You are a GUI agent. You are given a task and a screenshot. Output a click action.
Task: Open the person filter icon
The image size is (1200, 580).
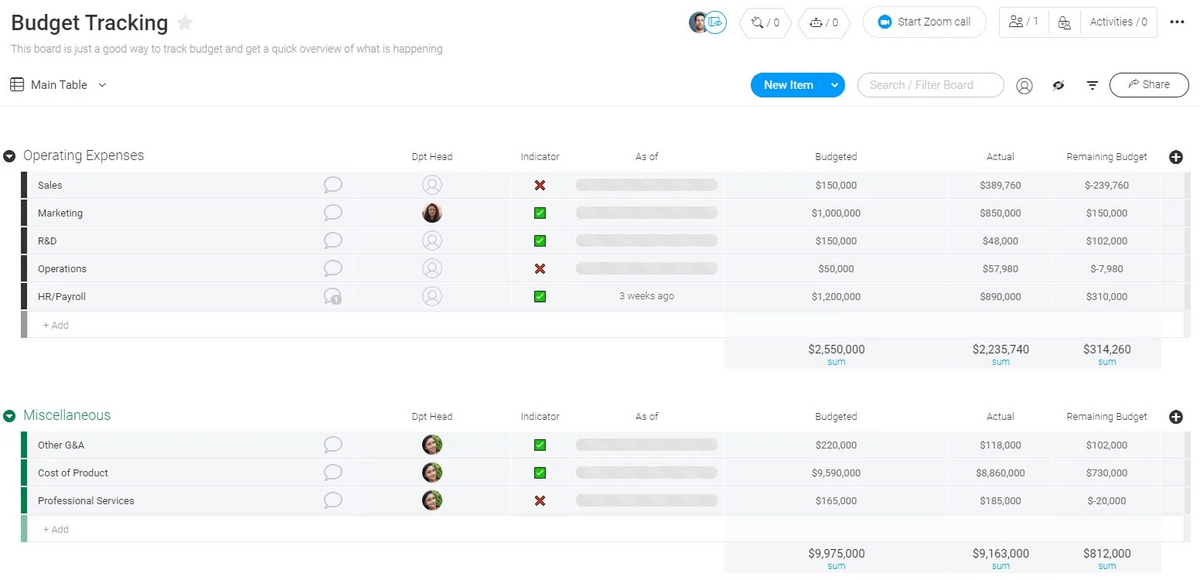click(x=1024, y=86)
